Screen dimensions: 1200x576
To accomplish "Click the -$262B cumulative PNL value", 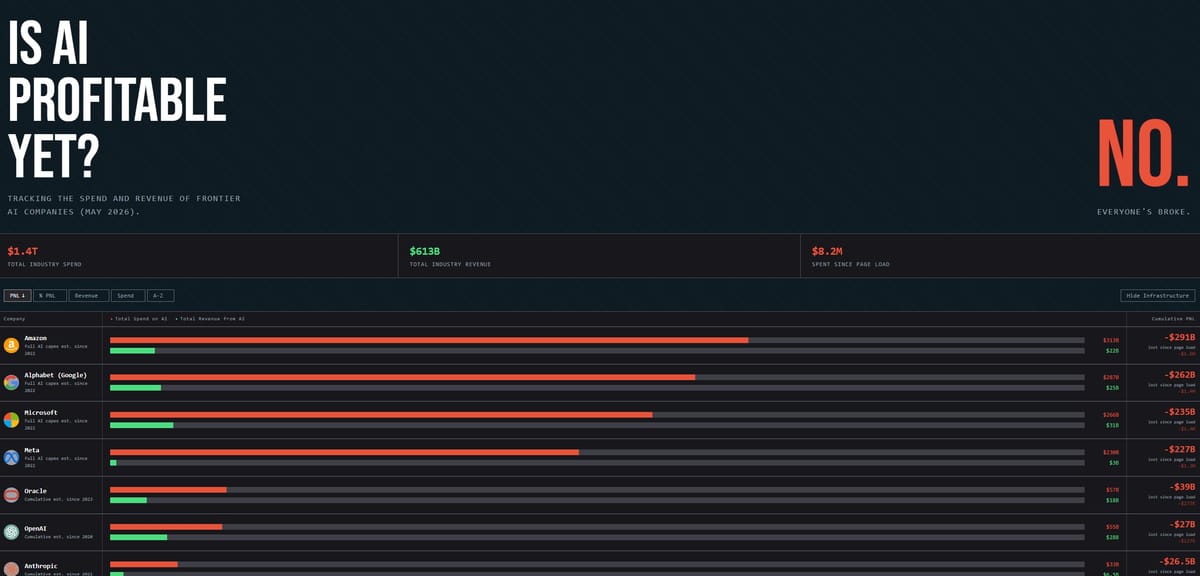I will 1179,375.
